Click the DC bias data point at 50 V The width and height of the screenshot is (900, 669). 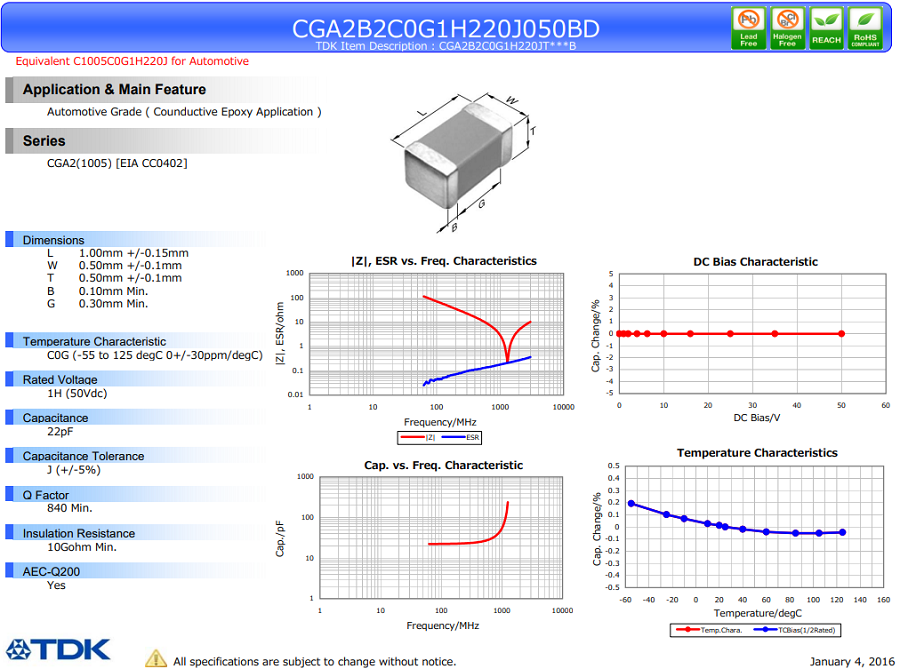tap(841, 333)
